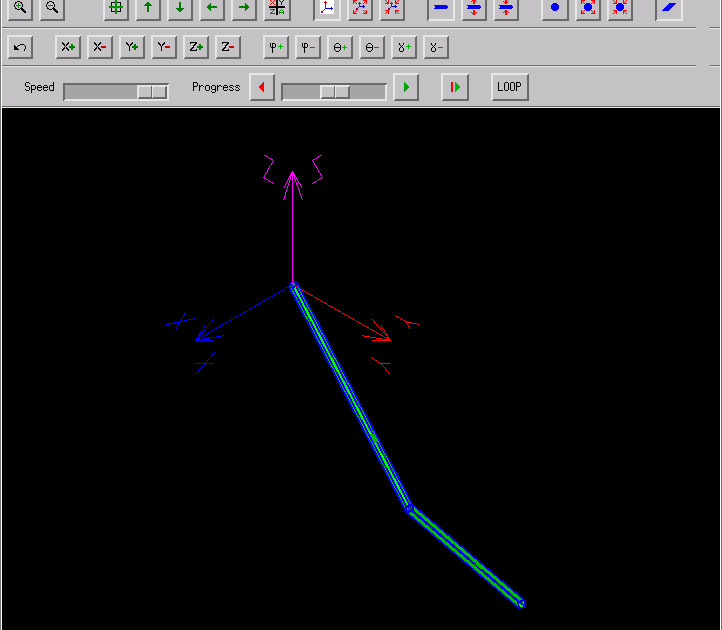Rotate with the phi minus button
This screenshot has height=630, width=722.
coord(308,47)
